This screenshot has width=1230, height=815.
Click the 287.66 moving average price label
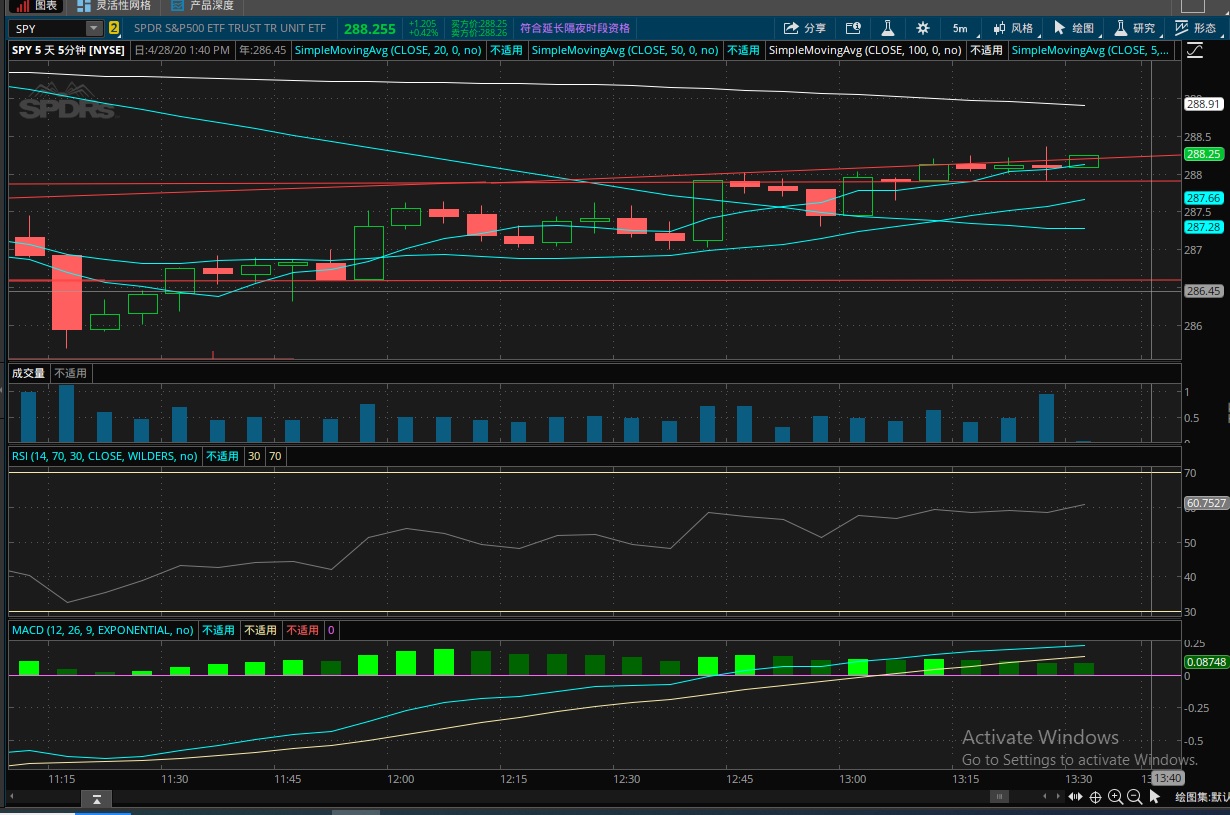point(1203,198)
